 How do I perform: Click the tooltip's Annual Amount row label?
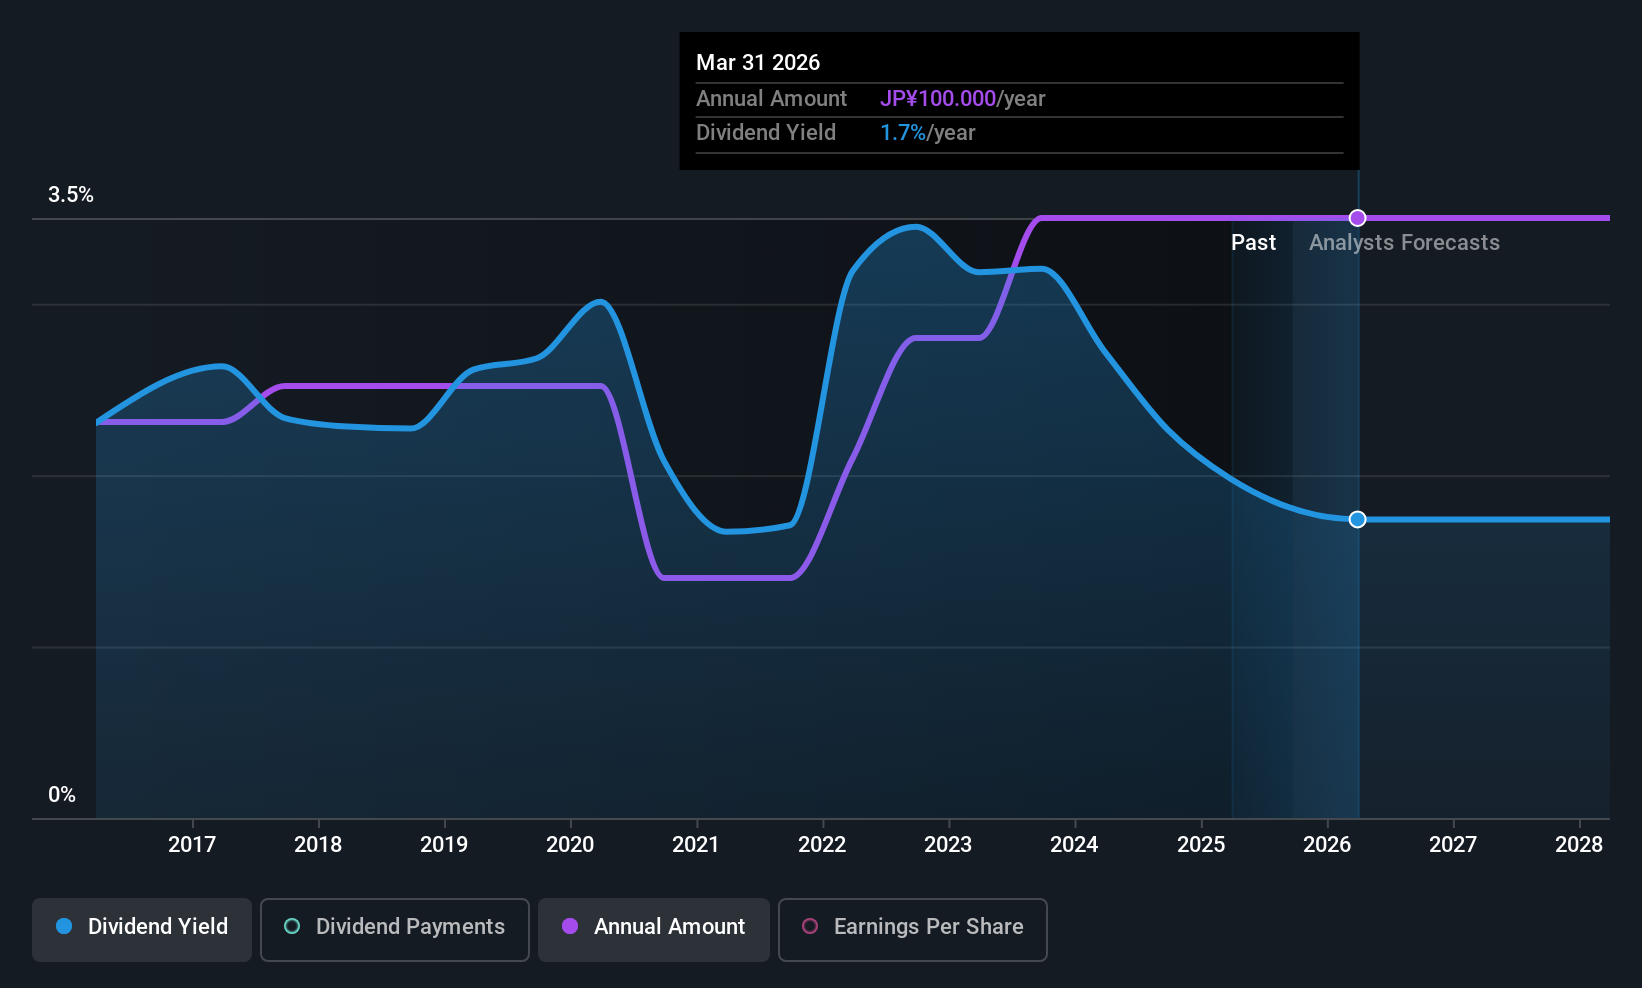point(771,99)
